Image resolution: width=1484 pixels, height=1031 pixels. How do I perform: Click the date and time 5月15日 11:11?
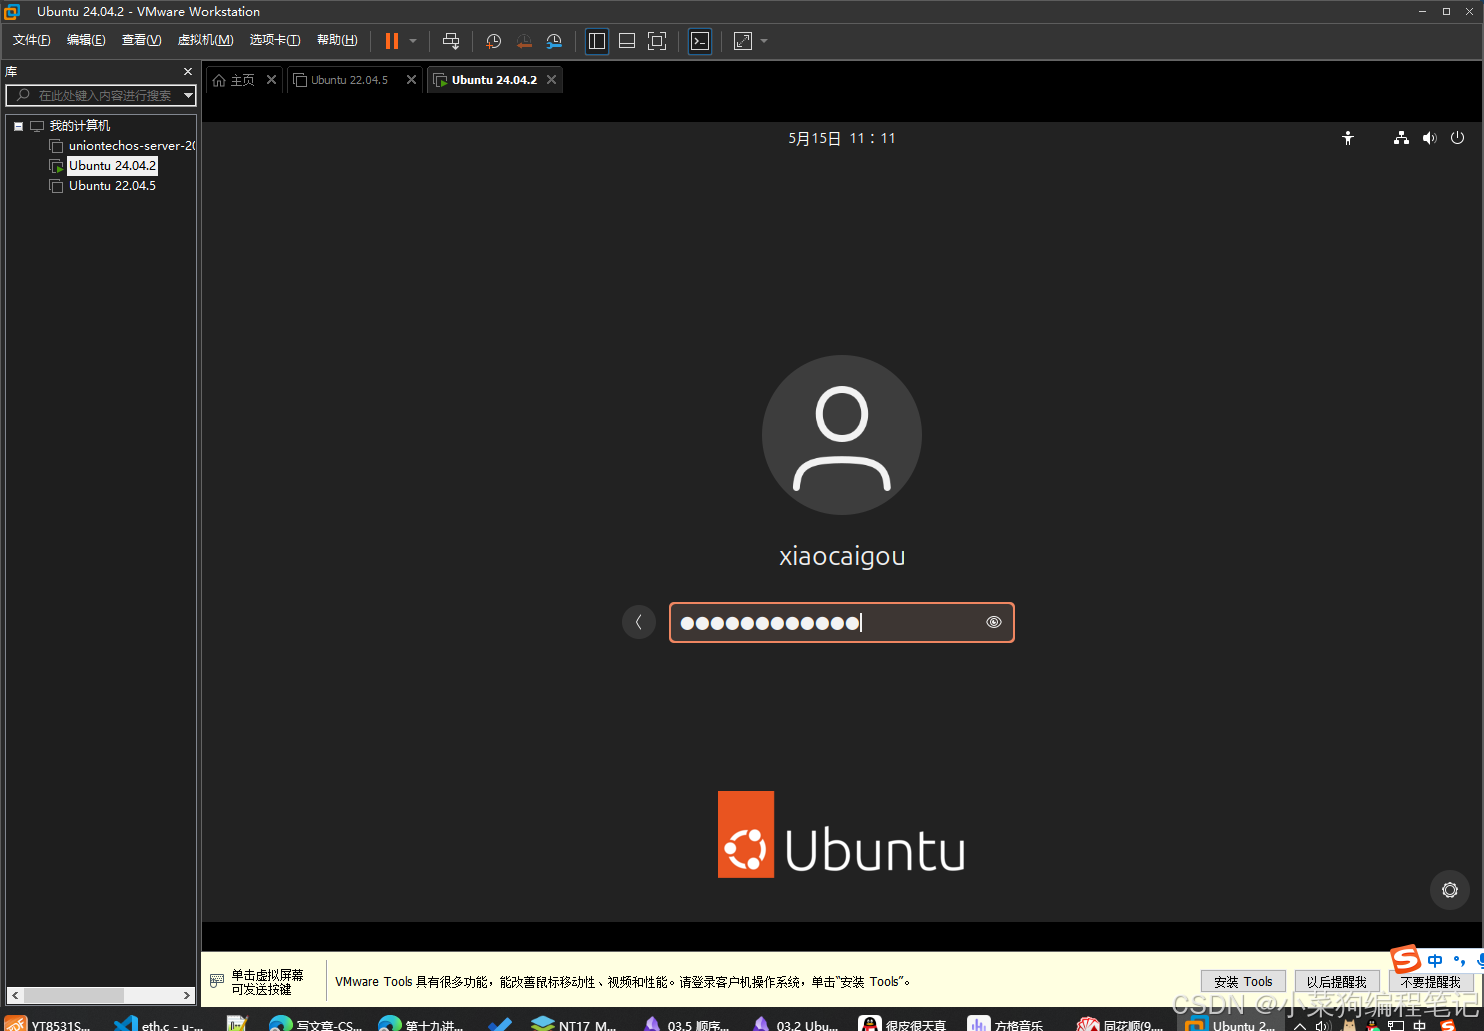tap(842, 138)
